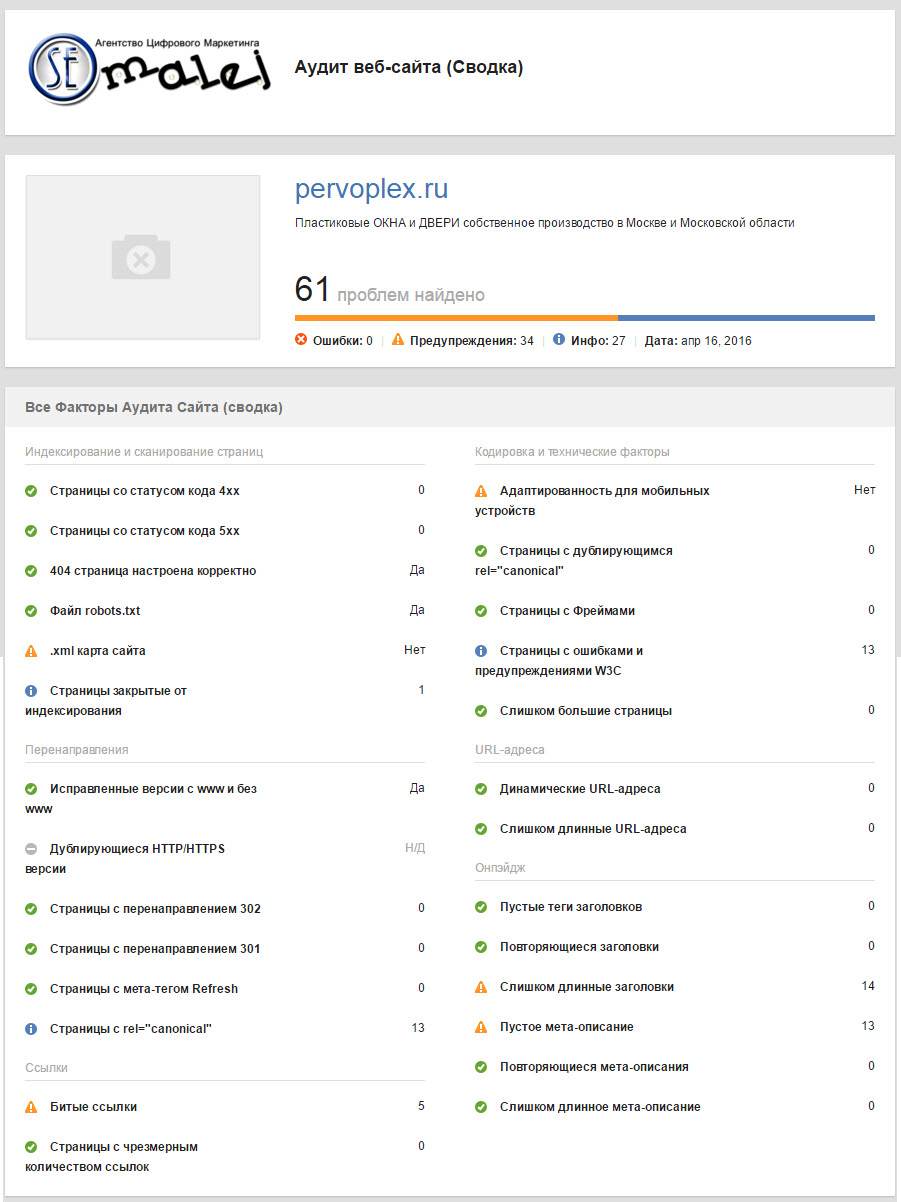Image resolution: width=901 pixels, height=1202 pixels.
Task: Click the orange part of the issues bar
Action: (456, 318)
